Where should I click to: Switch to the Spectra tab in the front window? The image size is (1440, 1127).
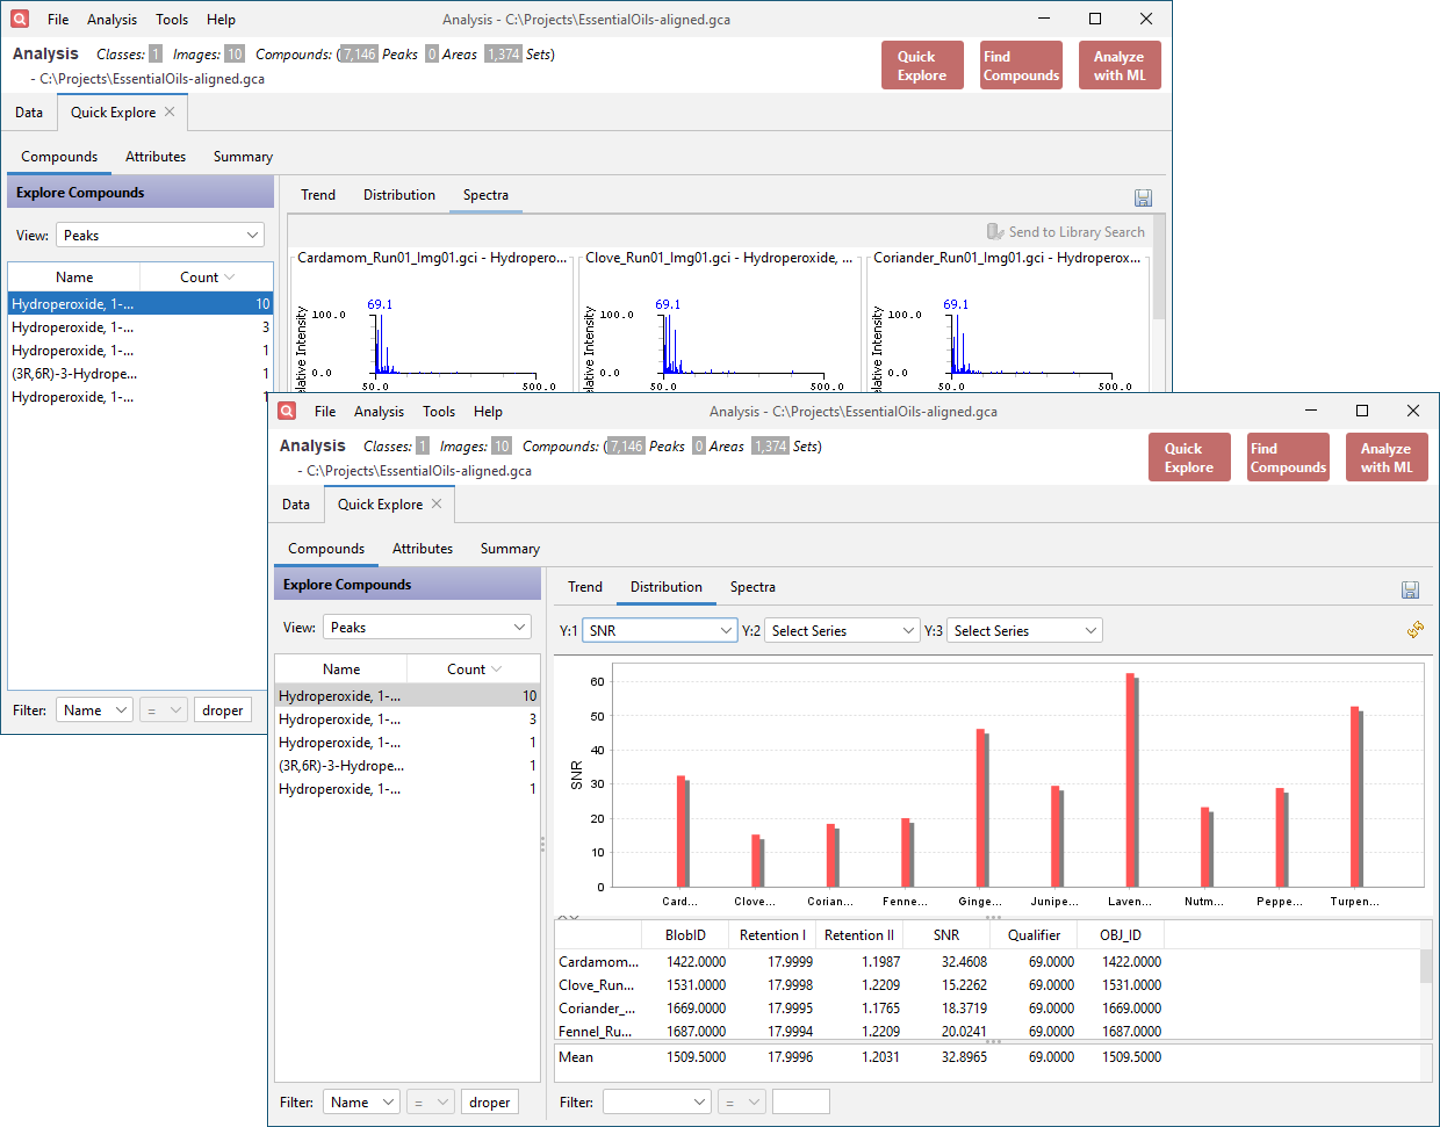(752, 587)
